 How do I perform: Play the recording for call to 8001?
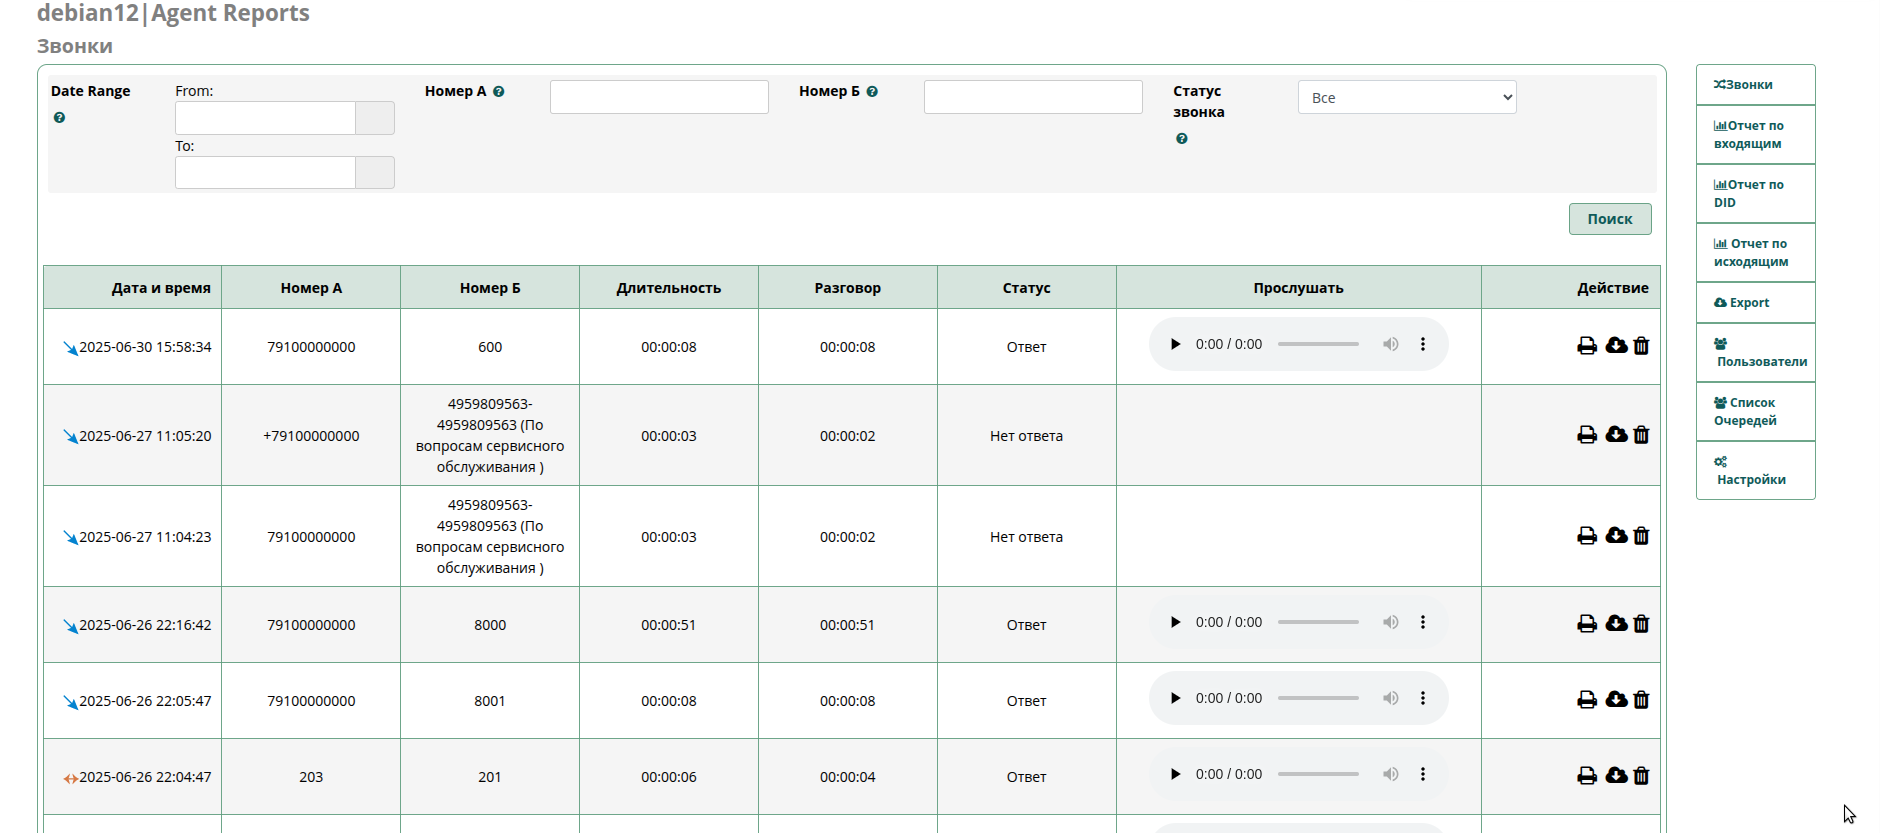coord(1175,698)
